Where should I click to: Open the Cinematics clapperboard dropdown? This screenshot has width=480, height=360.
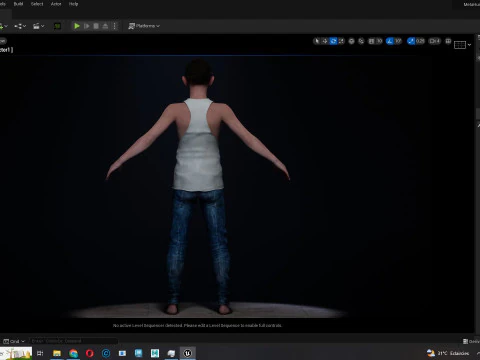pos(39,26)
